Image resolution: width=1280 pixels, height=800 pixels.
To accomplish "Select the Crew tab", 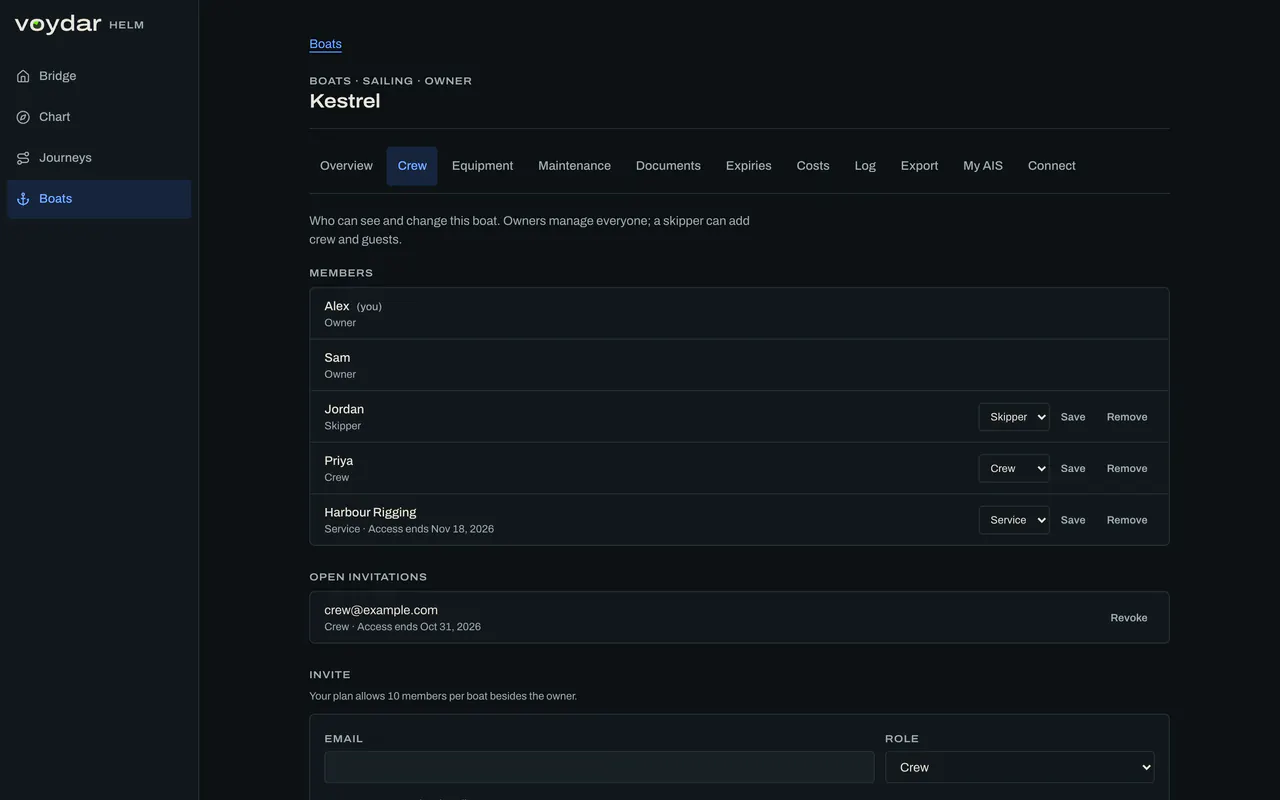I will (x=412, y=166).
